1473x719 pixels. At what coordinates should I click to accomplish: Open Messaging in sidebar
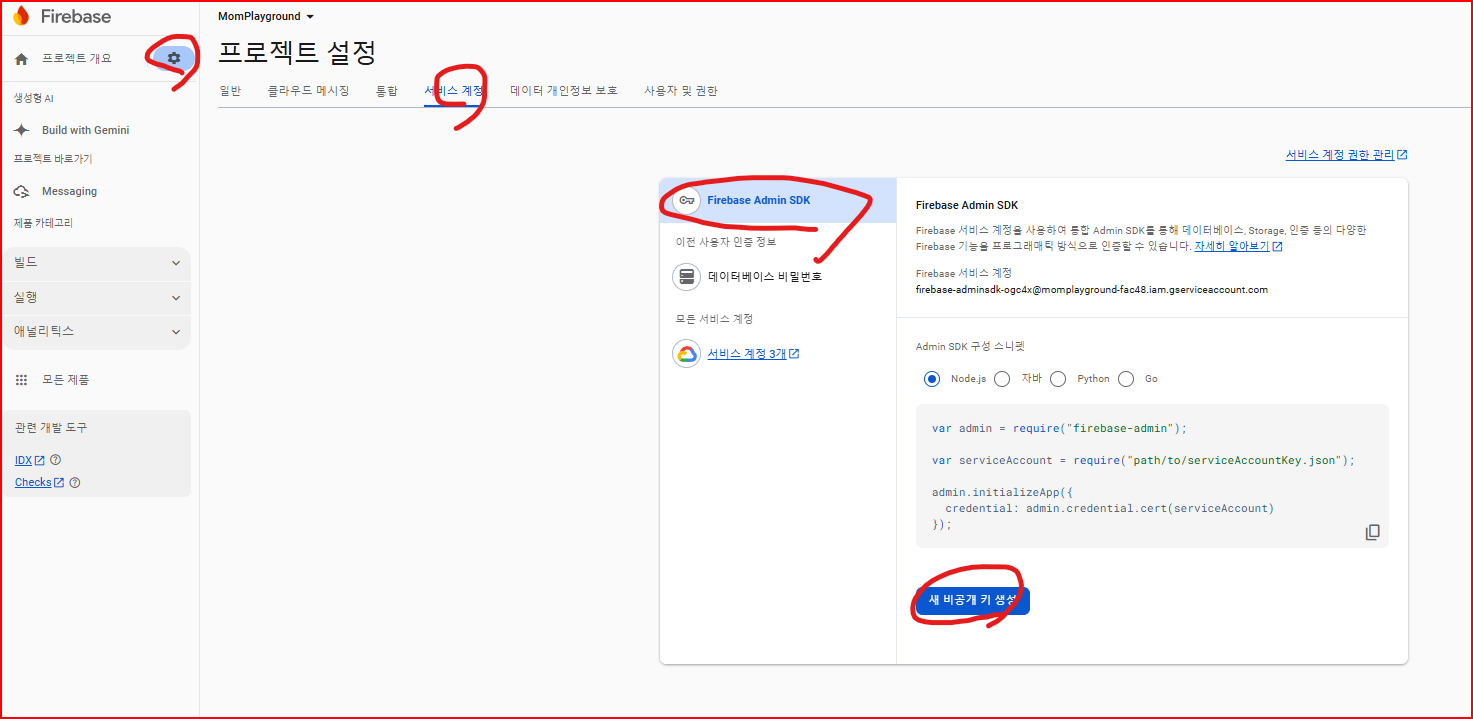pyautogui.click(x=69, y=191)
